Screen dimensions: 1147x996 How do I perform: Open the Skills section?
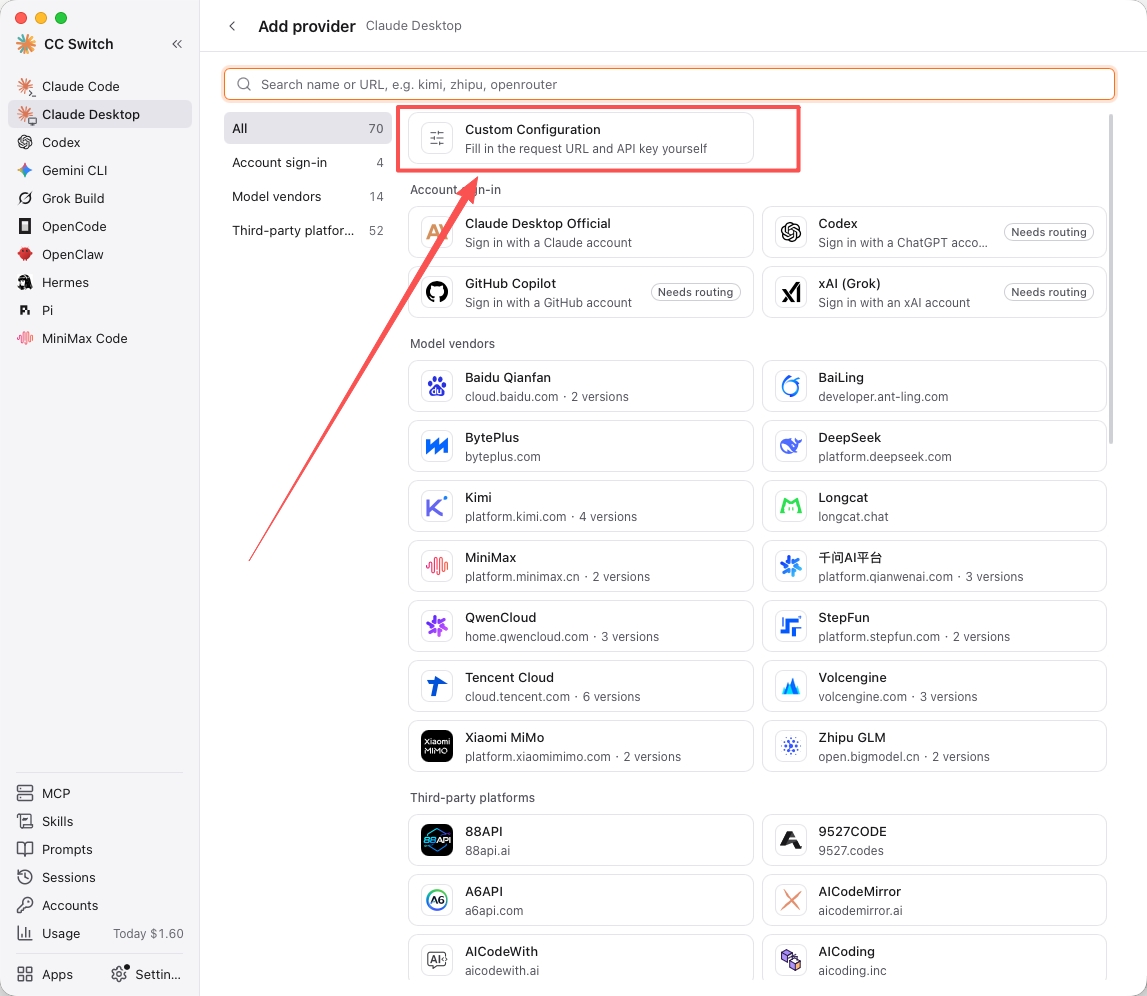[99, 821]
